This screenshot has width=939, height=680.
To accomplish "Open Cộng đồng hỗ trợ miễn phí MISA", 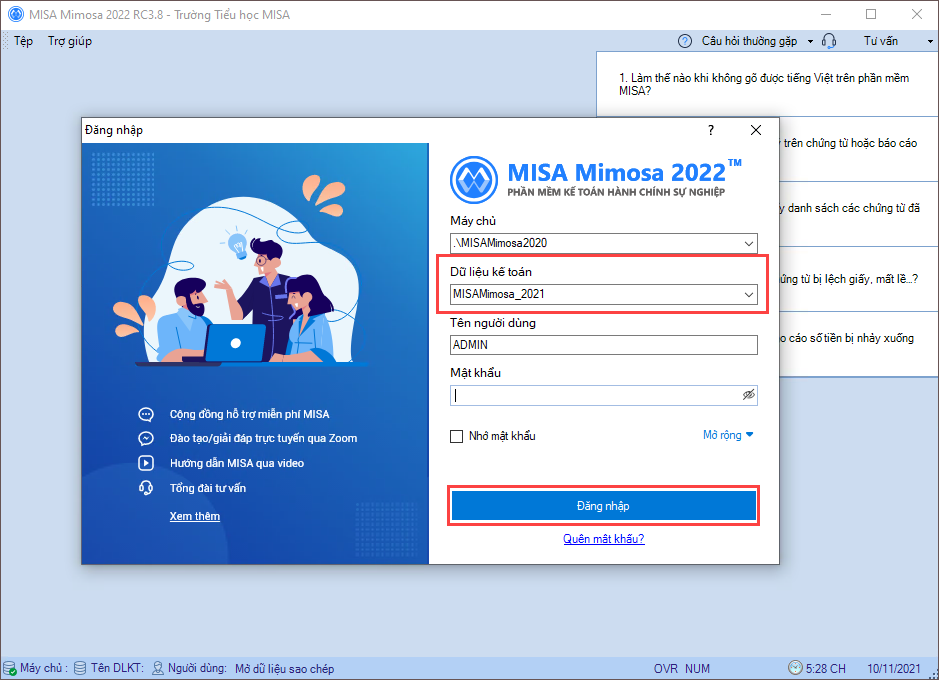I will [249, 414].
